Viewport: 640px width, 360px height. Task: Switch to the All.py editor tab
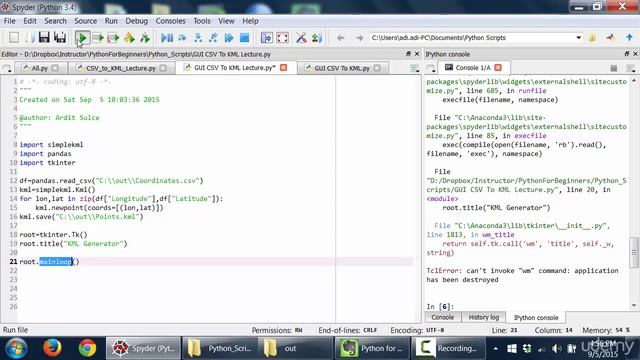(x=40, y=68)
